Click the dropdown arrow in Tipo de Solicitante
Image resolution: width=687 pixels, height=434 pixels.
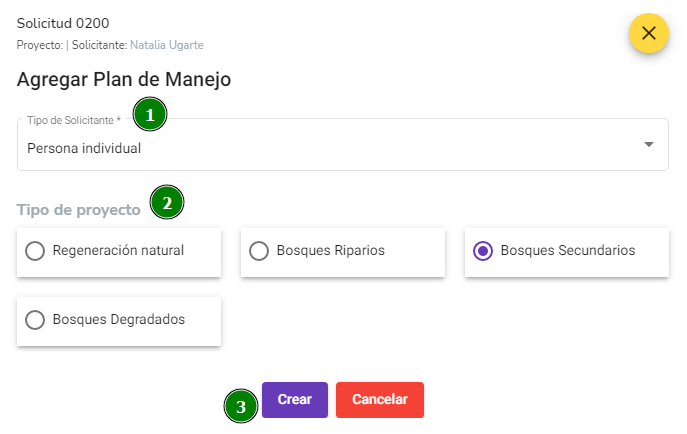click(648, 145)
